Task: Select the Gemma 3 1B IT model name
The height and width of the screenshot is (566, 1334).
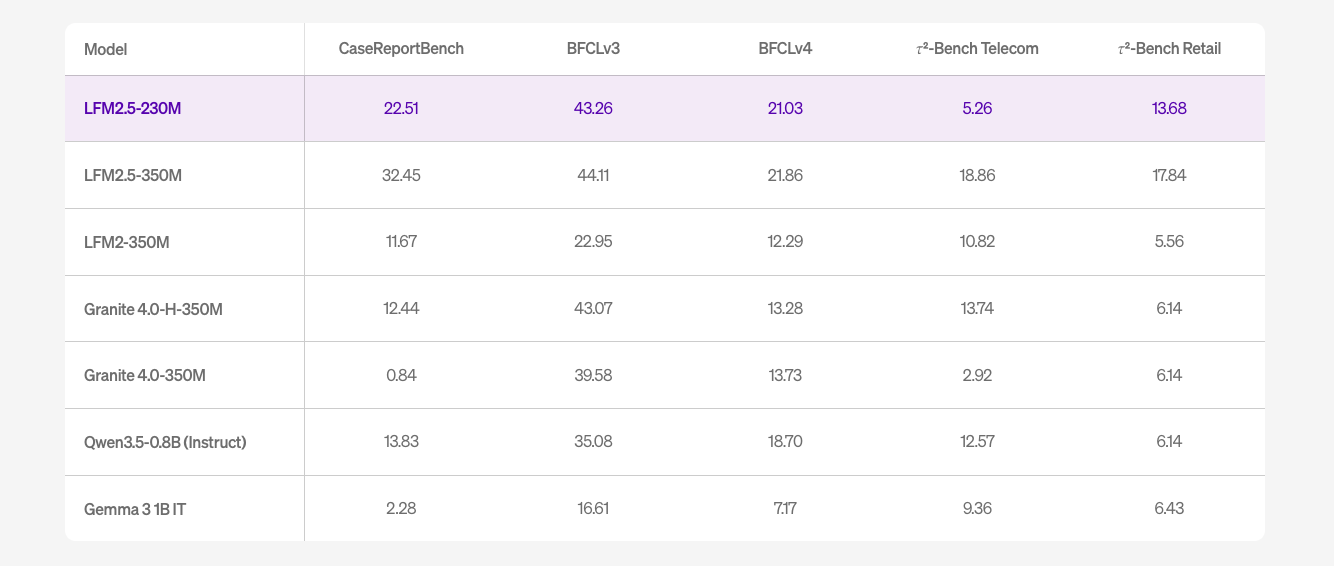Action: [x=135, y=509]
